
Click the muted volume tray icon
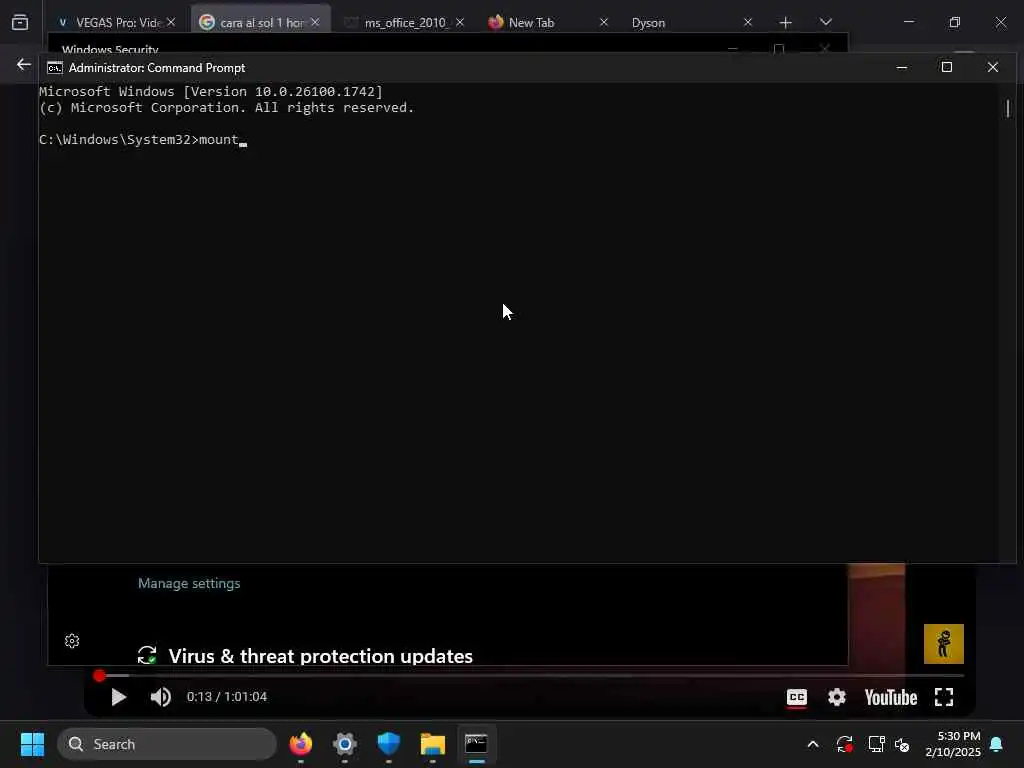903,744
